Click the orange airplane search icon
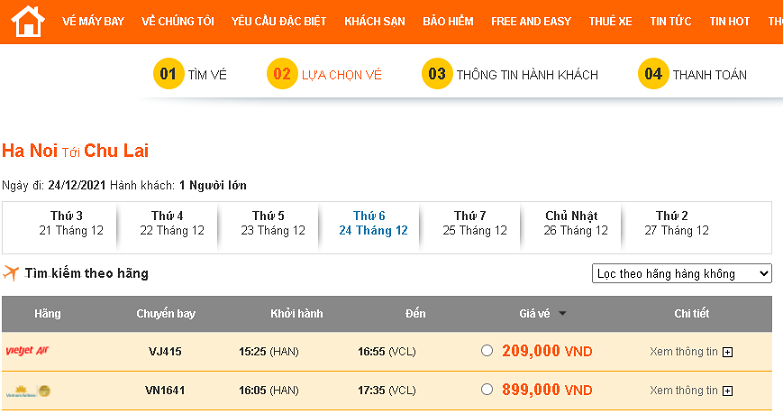The image size is (783, 414). [10, 273]
